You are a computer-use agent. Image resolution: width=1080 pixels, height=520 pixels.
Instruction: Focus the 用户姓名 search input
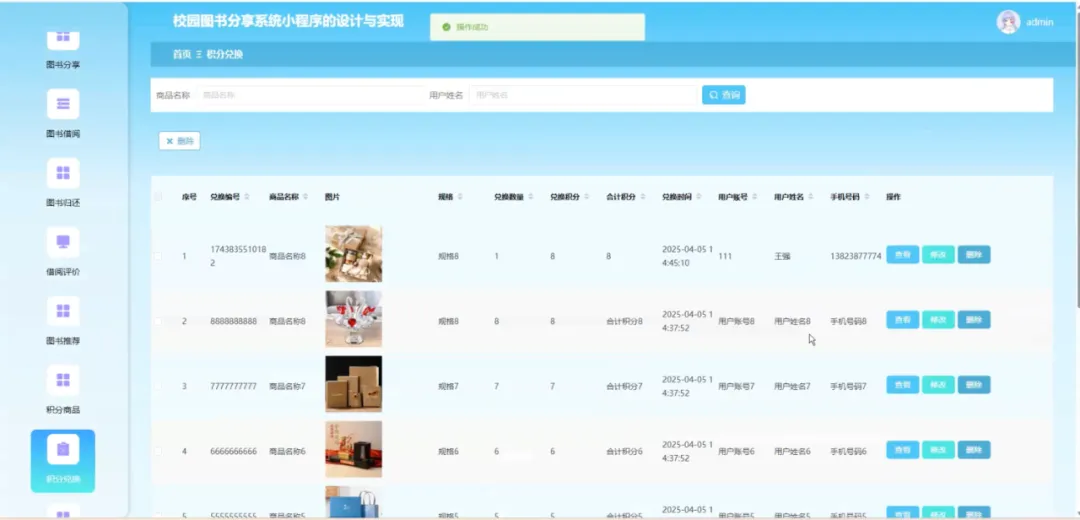[584, 95]
